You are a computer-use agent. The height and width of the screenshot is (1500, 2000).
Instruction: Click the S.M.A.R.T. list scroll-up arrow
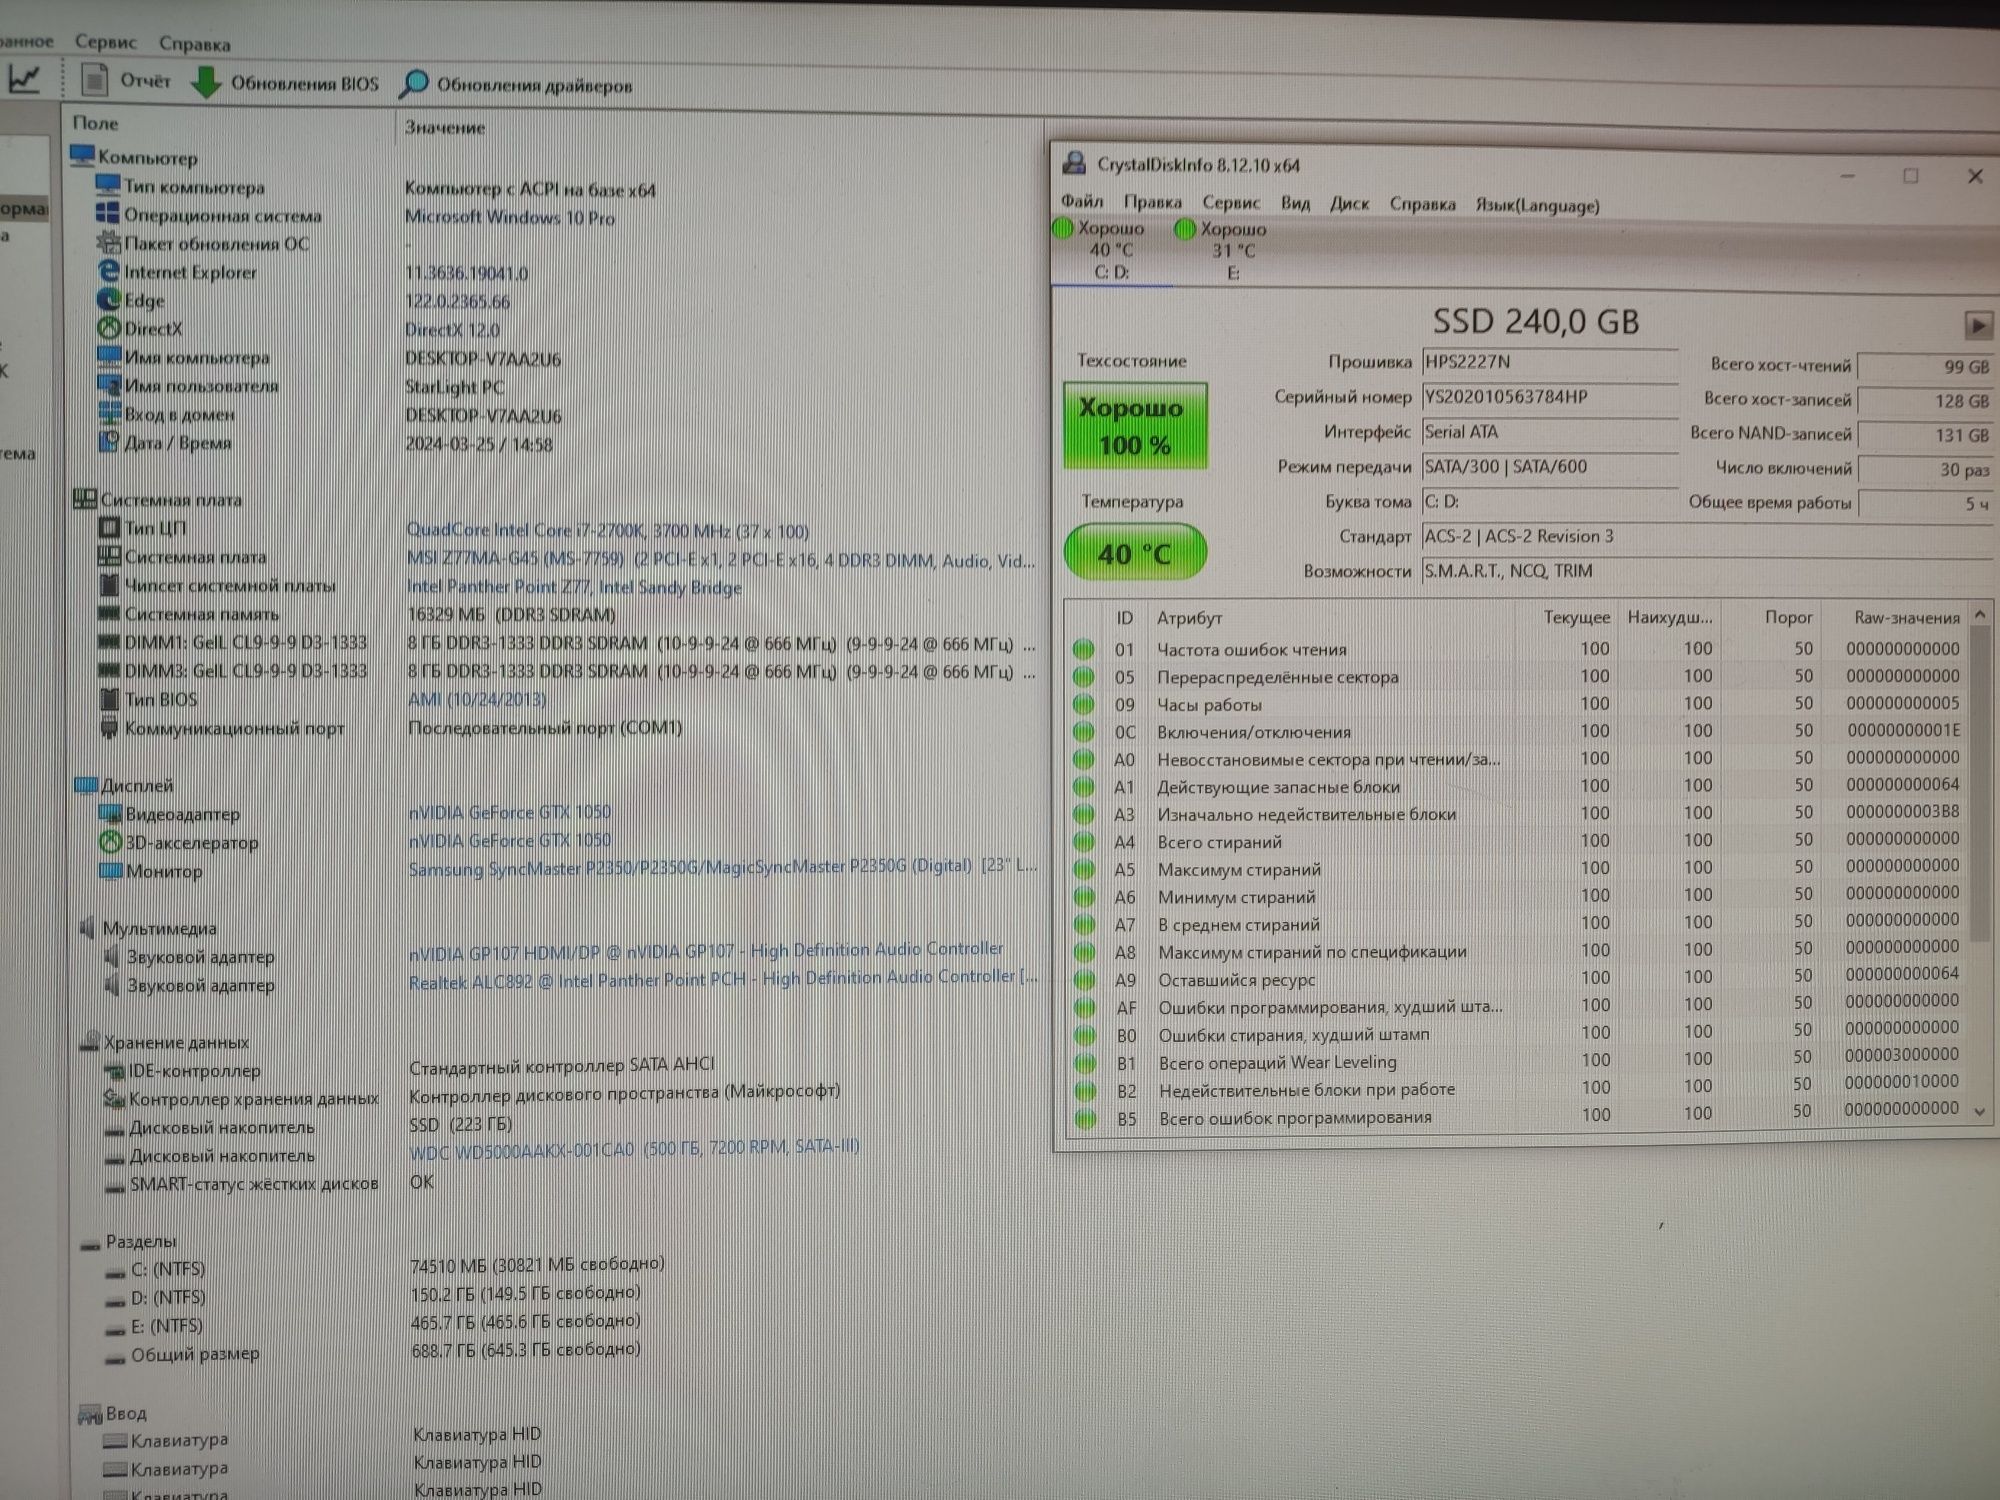click(1980, 616)
